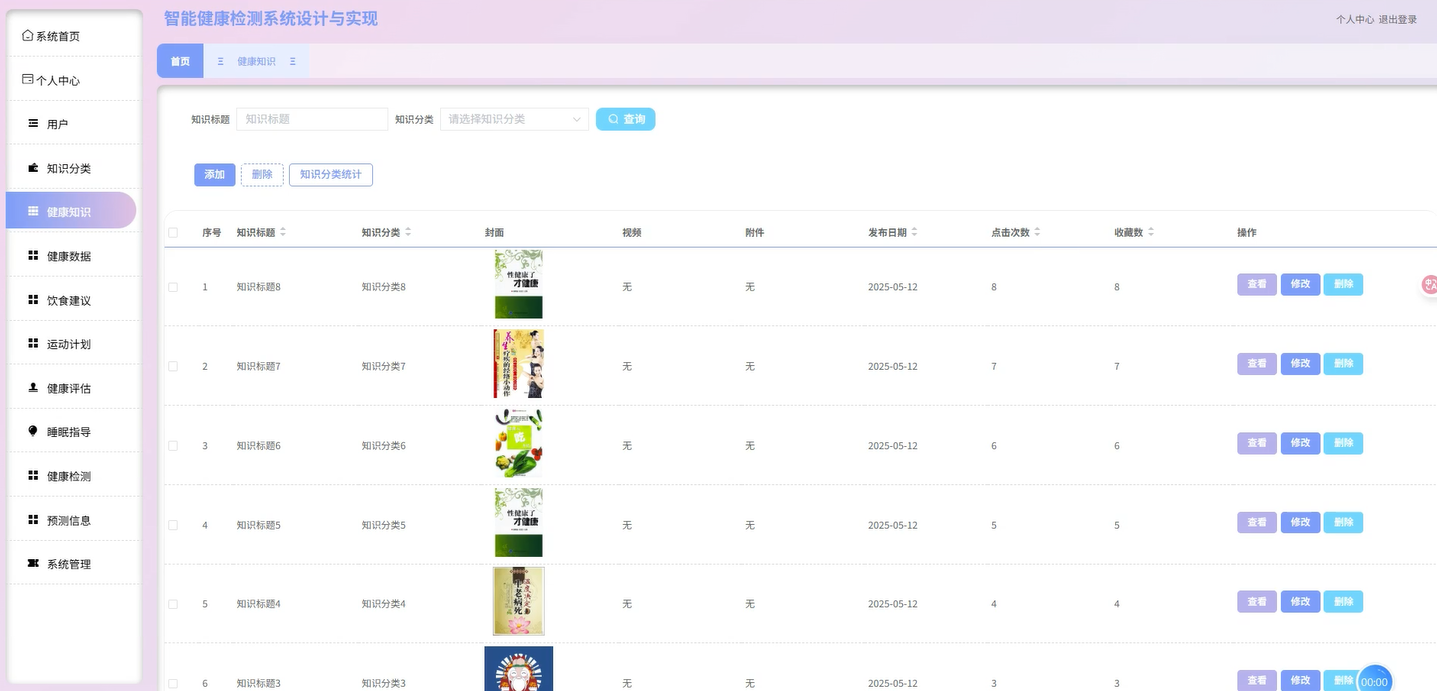This screenshot has height=691, width=1437.
Task: Check the checkbox for 知识标题6 row
Action: pos(172,443)
